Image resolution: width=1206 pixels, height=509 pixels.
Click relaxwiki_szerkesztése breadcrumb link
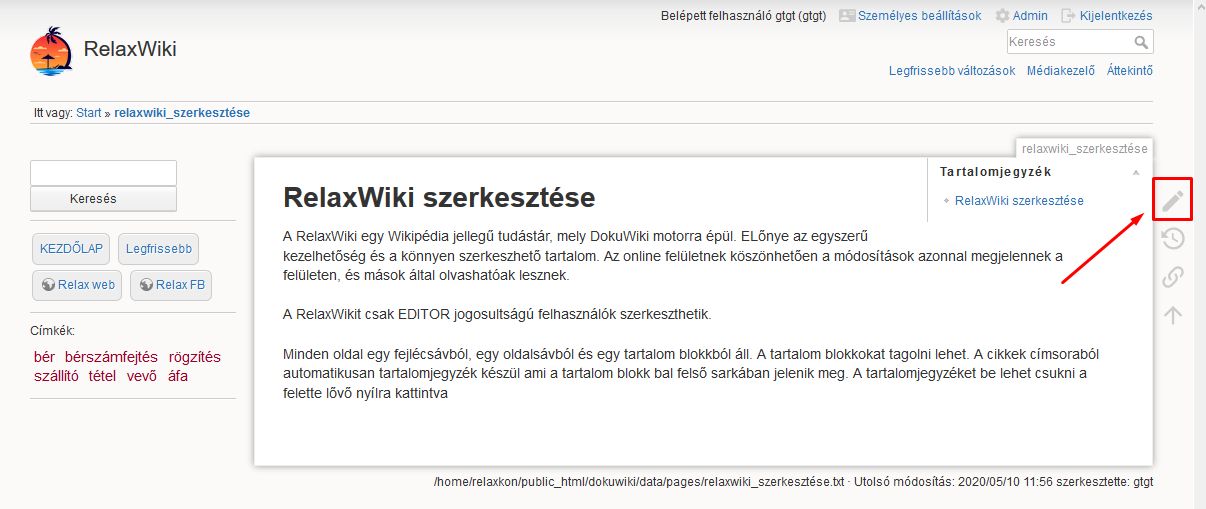coord(182,113)
